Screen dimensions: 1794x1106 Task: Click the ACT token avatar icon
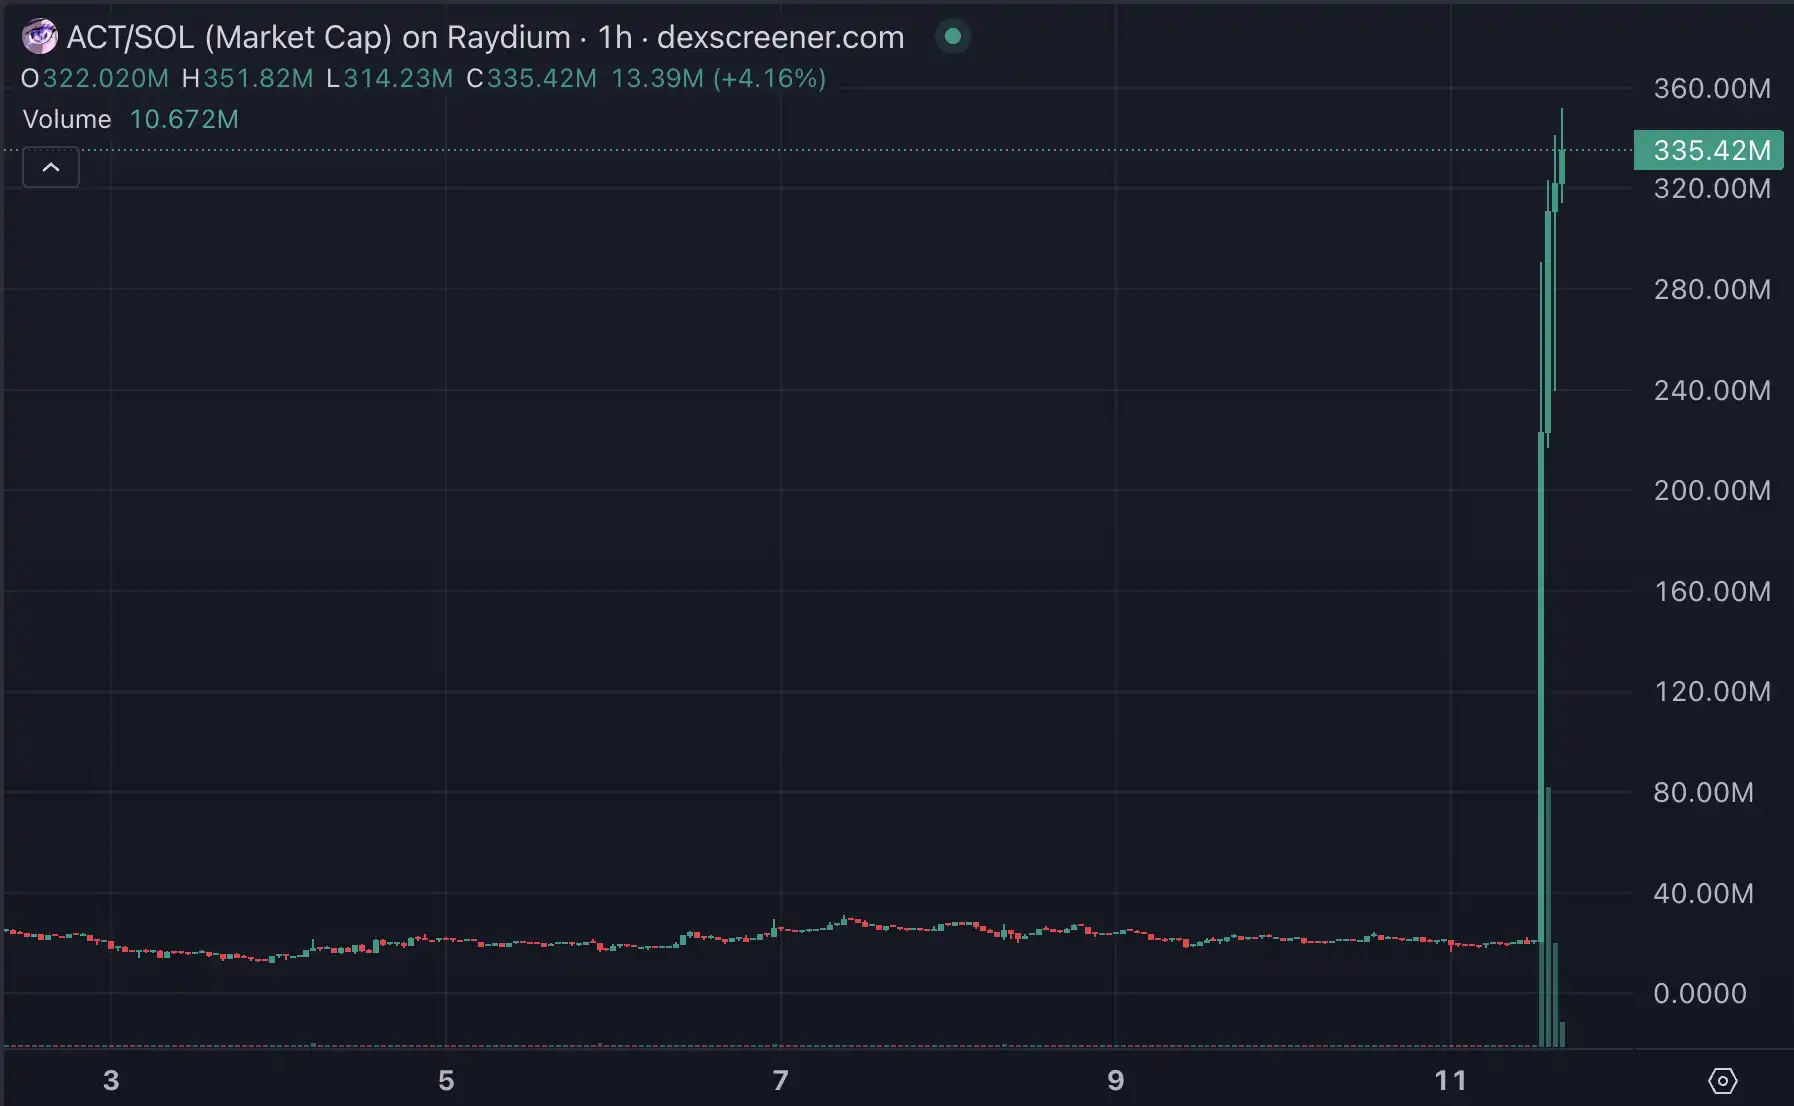[x=40, y=37]
